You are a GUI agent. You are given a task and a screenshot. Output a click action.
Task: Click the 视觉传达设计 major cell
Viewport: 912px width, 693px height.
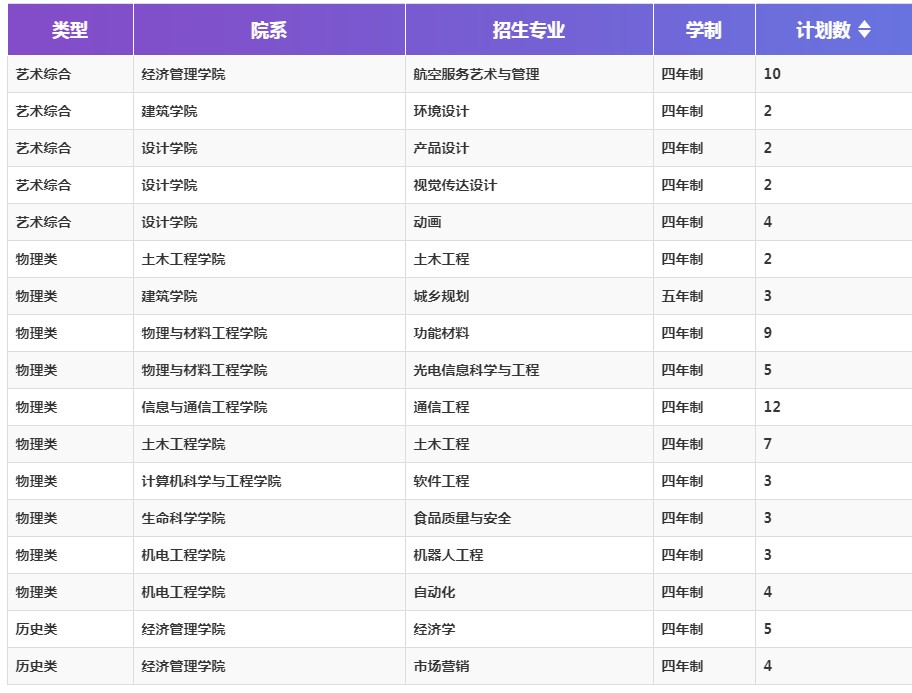point(455,185)
